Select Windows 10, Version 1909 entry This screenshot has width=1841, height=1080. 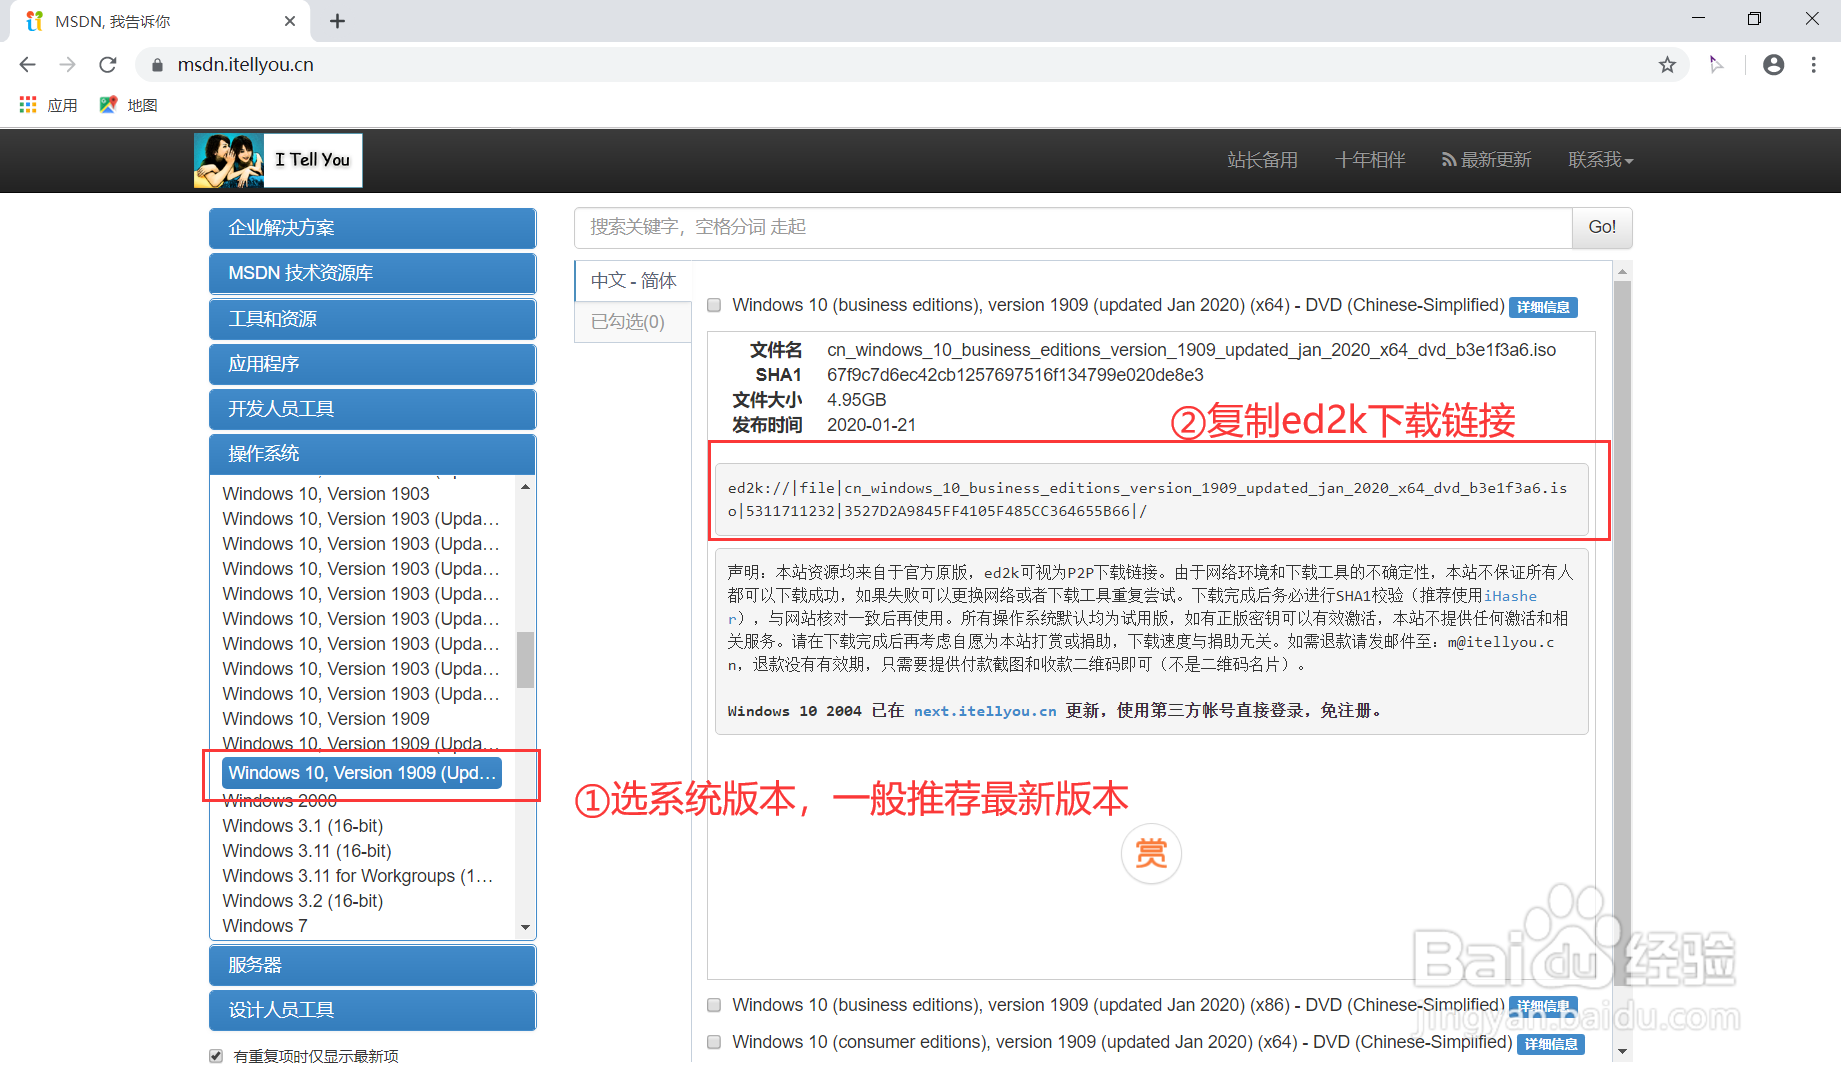pos(326,719)
